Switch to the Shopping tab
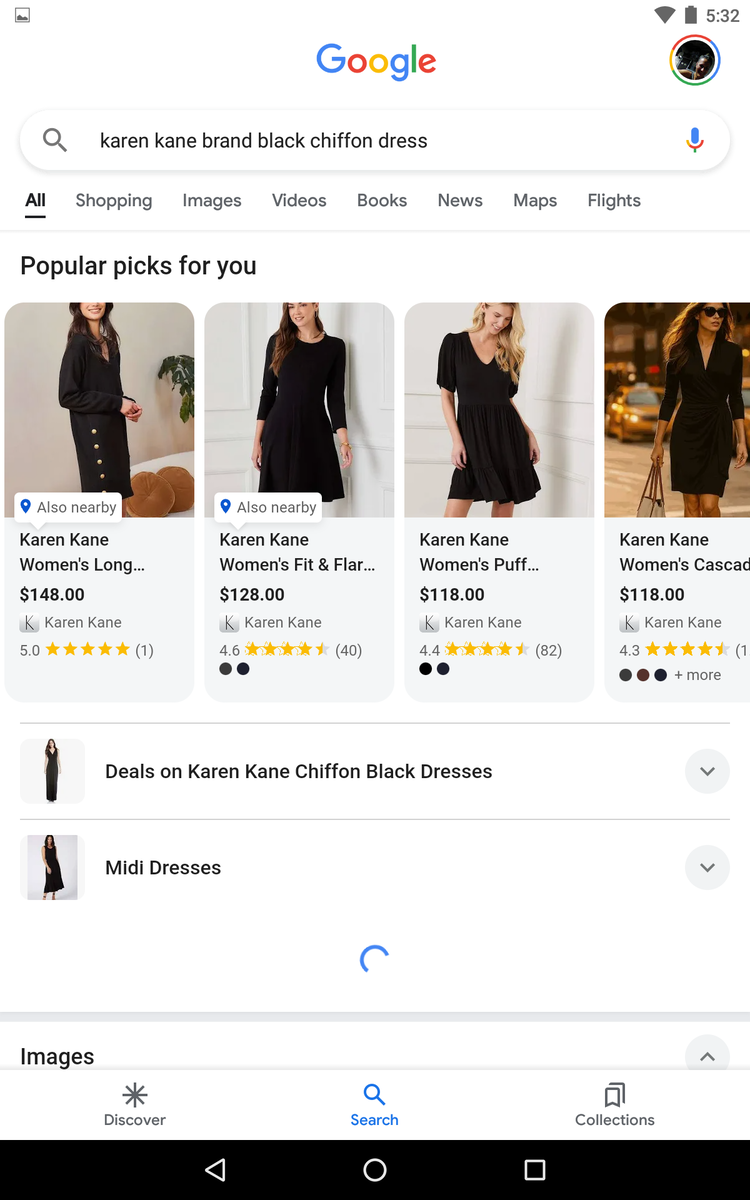750x1200 pixels. click(114, 200)
